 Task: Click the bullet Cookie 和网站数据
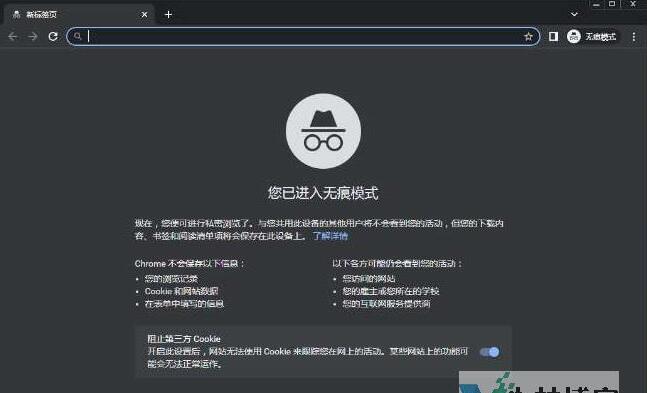coord(181,291)
